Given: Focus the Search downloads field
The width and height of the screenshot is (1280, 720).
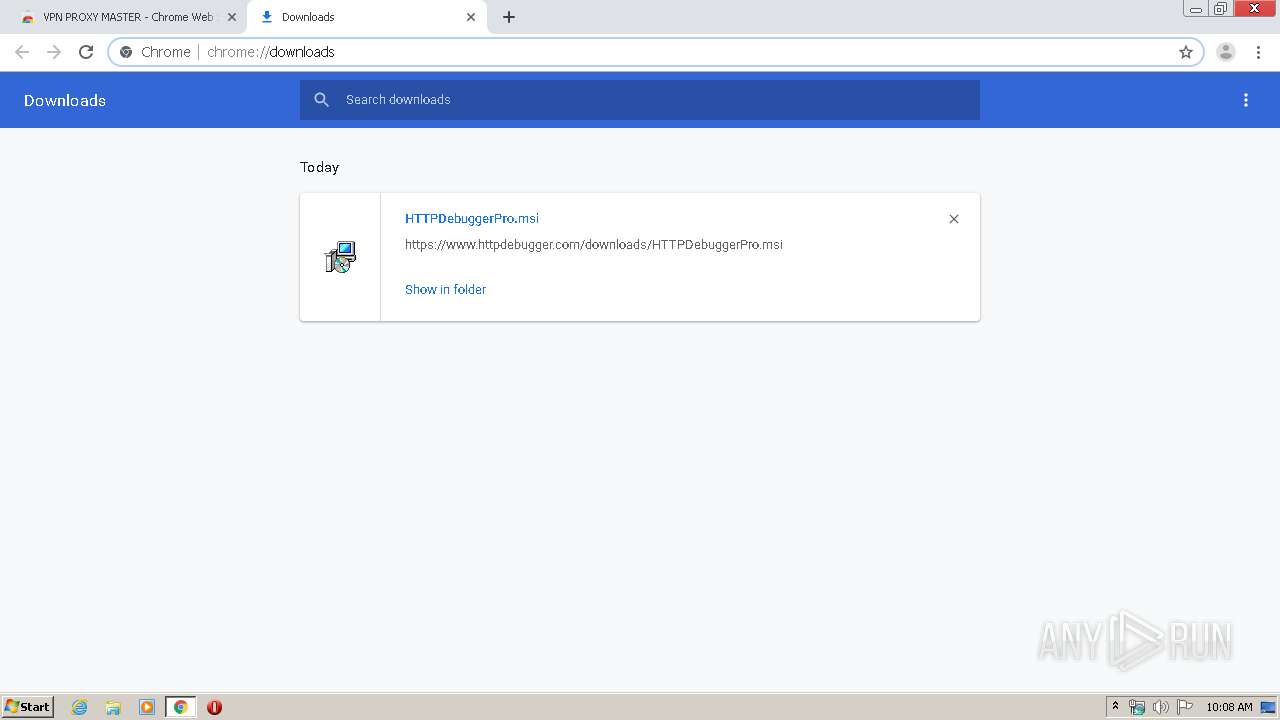Looking at the screenshot, I should pyautogui.click(x=640, y=100).
